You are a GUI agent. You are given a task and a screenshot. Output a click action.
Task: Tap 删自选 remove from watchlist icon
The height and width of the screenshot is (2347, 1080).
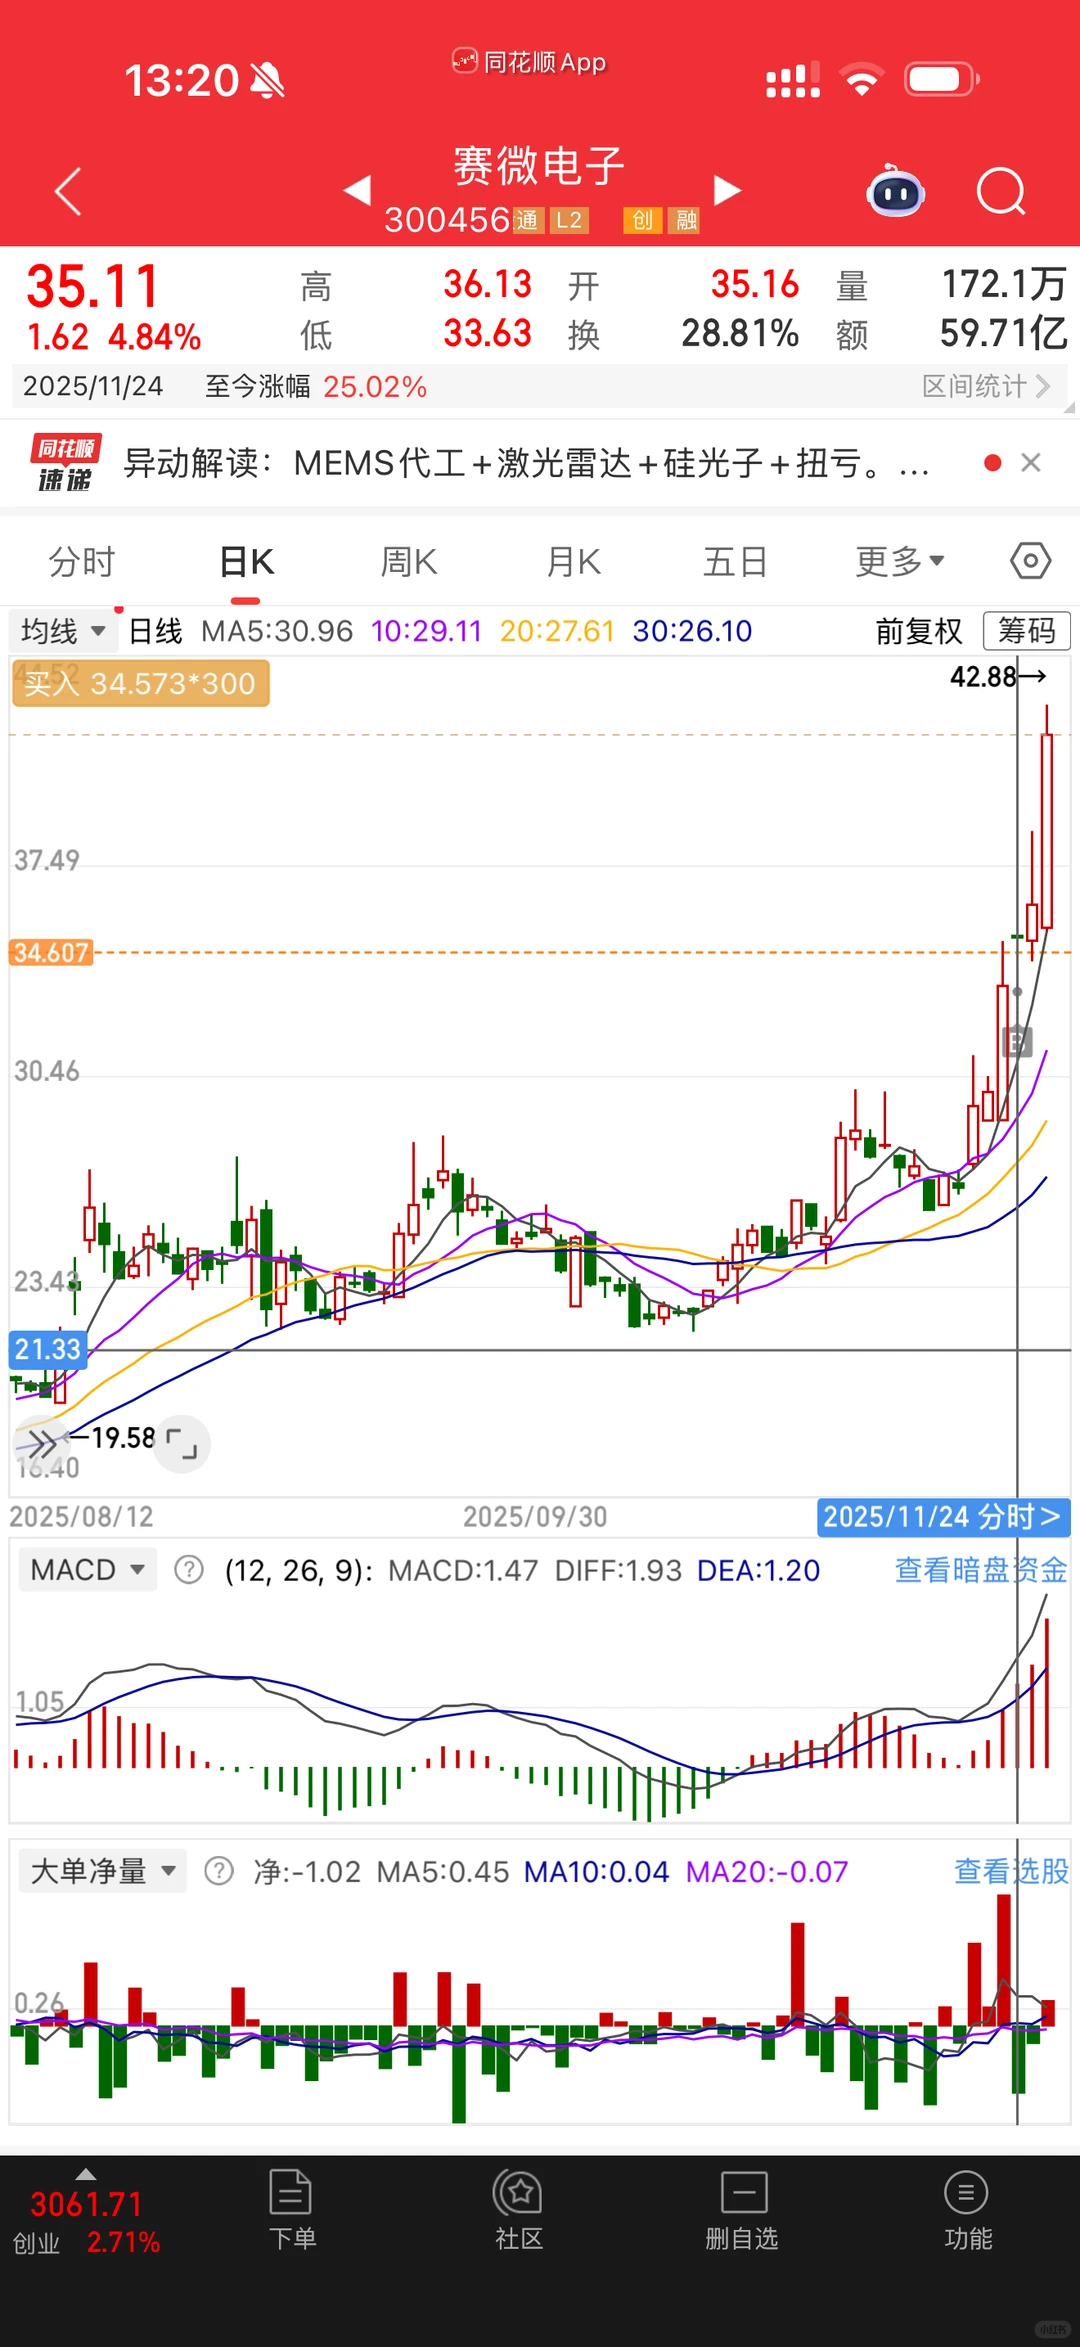[x=742, y=2210]
